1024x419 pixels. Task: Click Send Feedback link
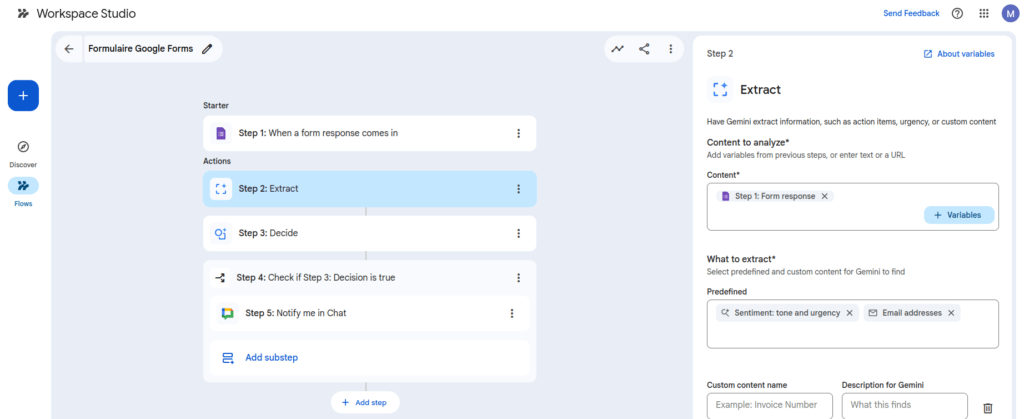[x=911, y=13]
